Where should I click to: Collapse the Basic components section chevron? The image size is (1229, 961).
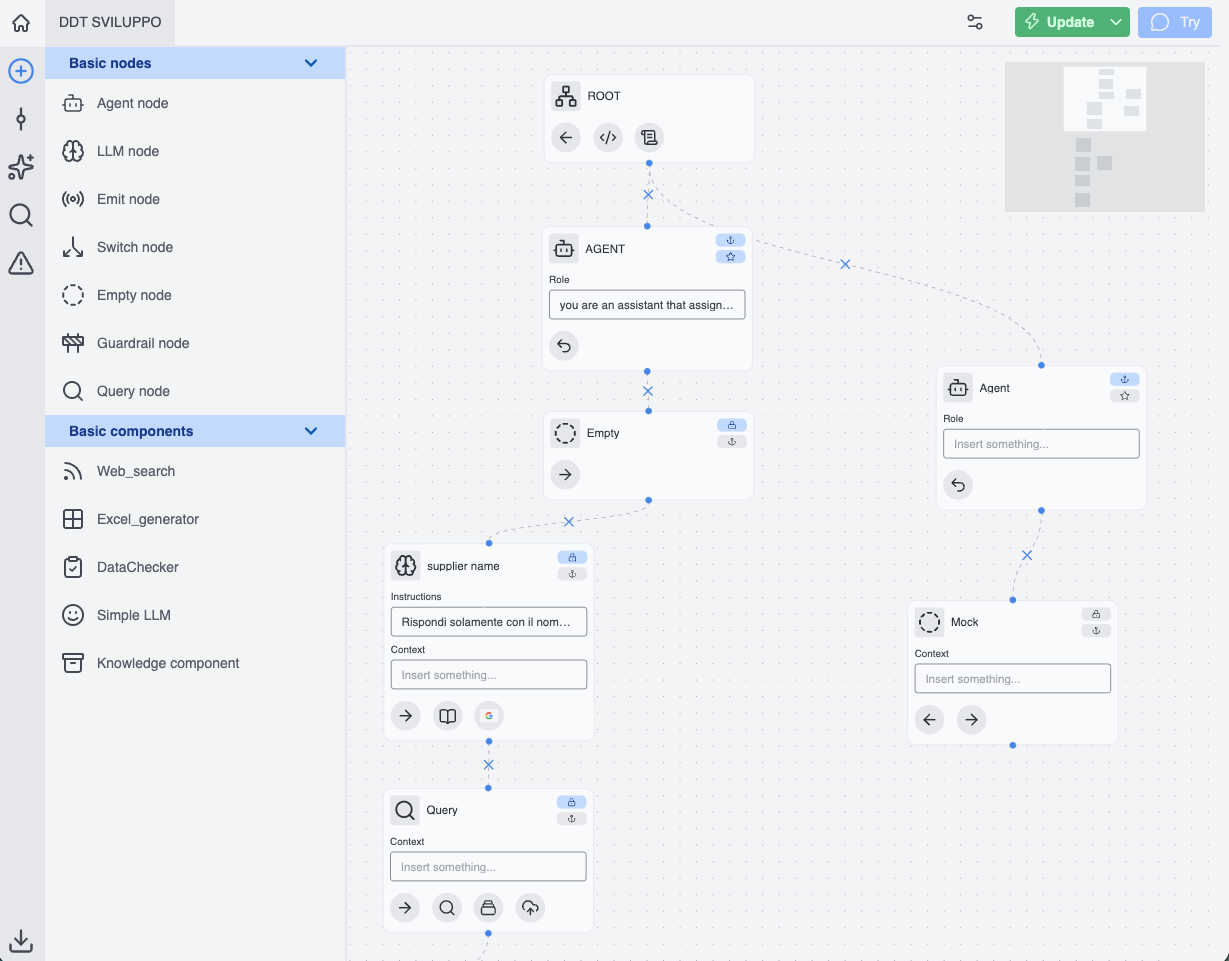pos(311,431)
